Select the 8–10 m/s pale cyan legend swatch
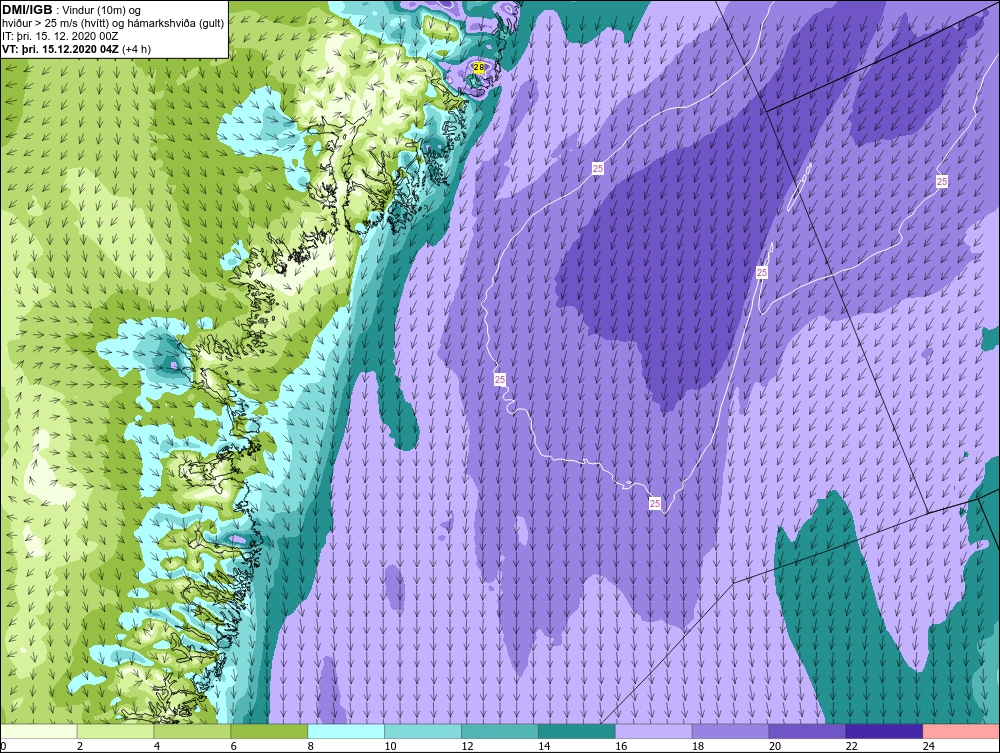This screenshot has height=753, width=1000. pos(346,731)
